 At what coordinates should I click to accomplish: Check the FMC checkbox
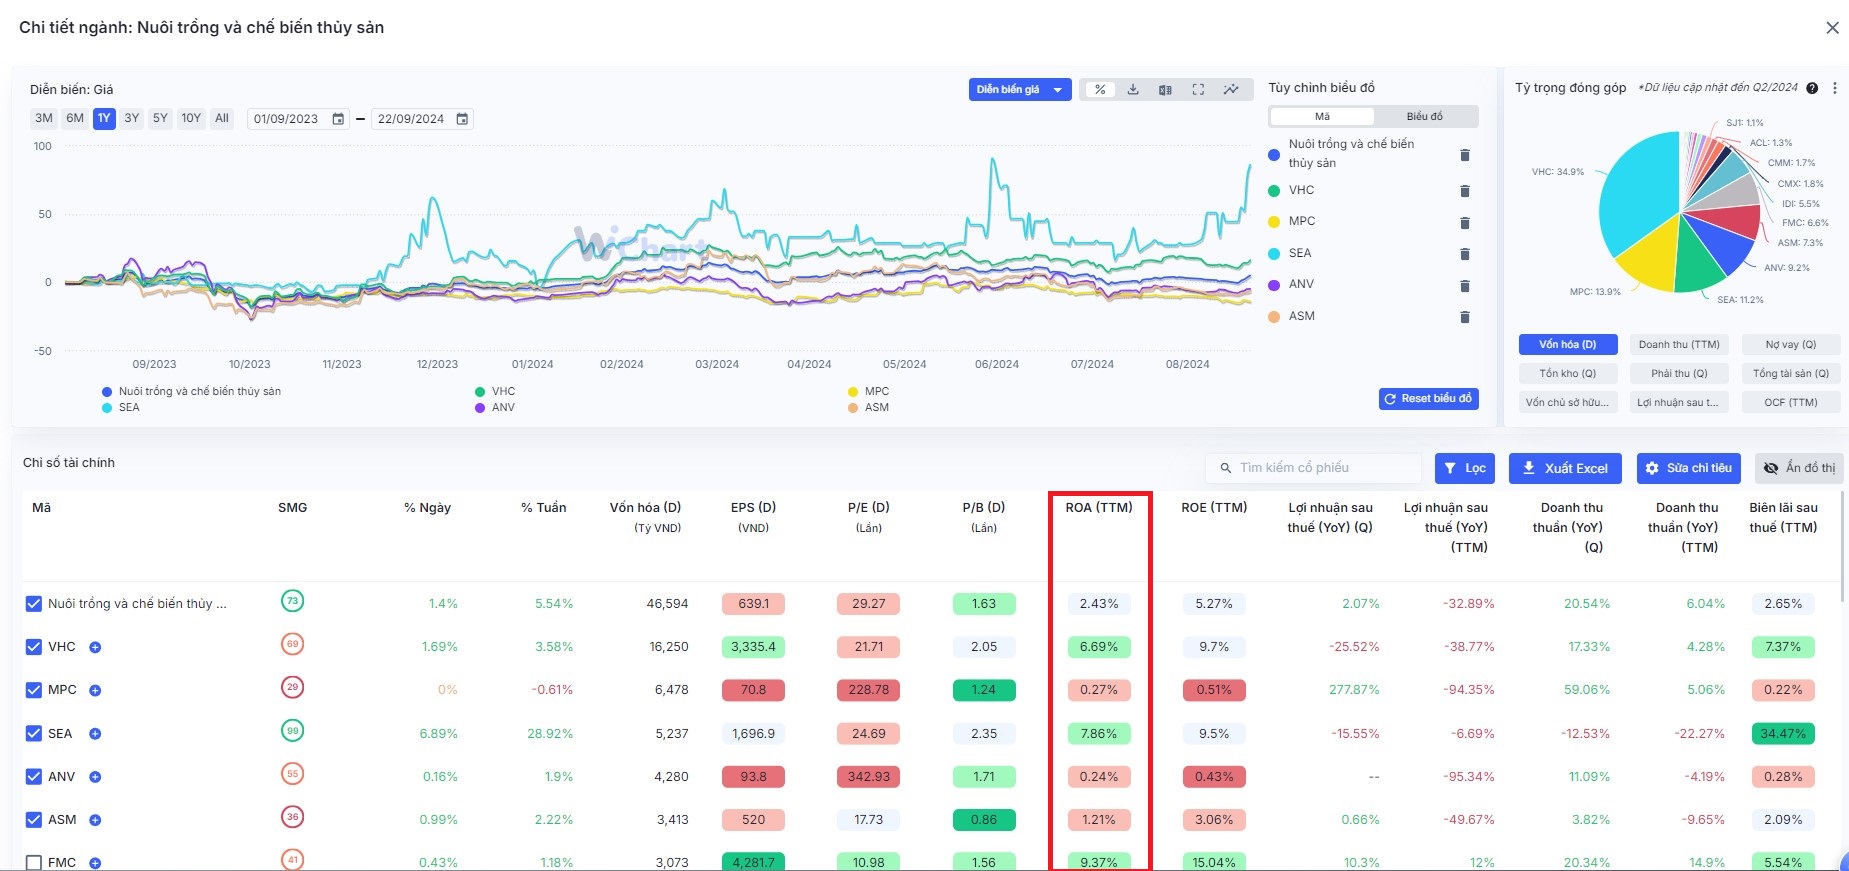(34, 863)
